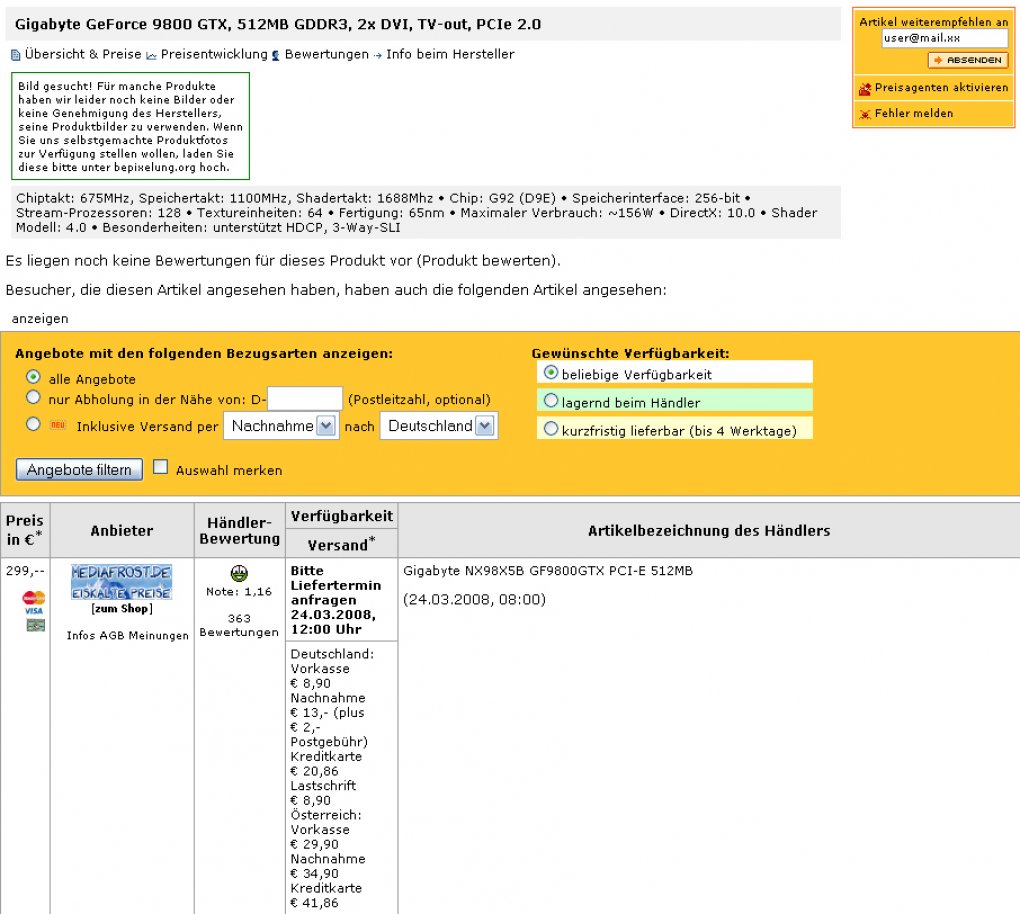Image resolution: width=1020 pixels, height=914 pixels.
Task: Click the MasterCard payment icon
Action: pos(34,597)
